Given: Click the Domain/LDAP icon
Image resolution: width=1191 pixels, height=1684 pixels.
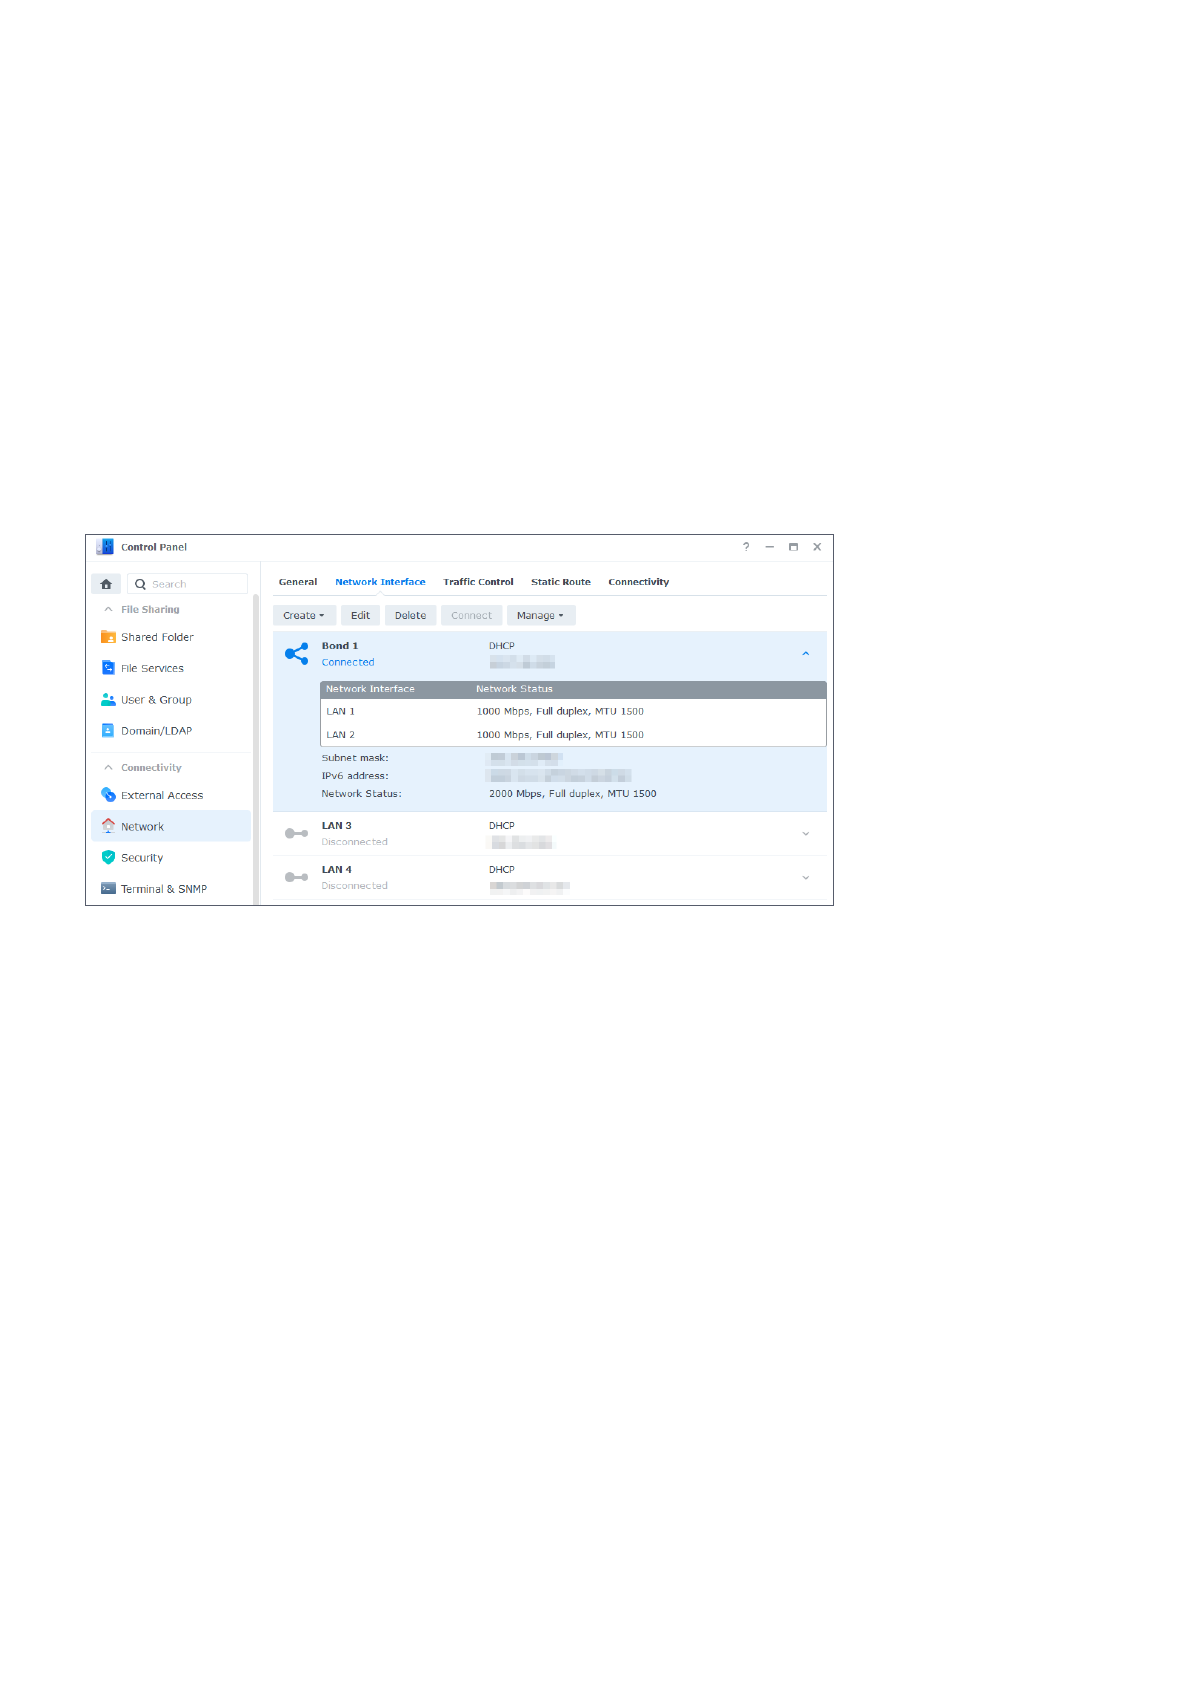Looking at the screenshot, I should (108, 731).
